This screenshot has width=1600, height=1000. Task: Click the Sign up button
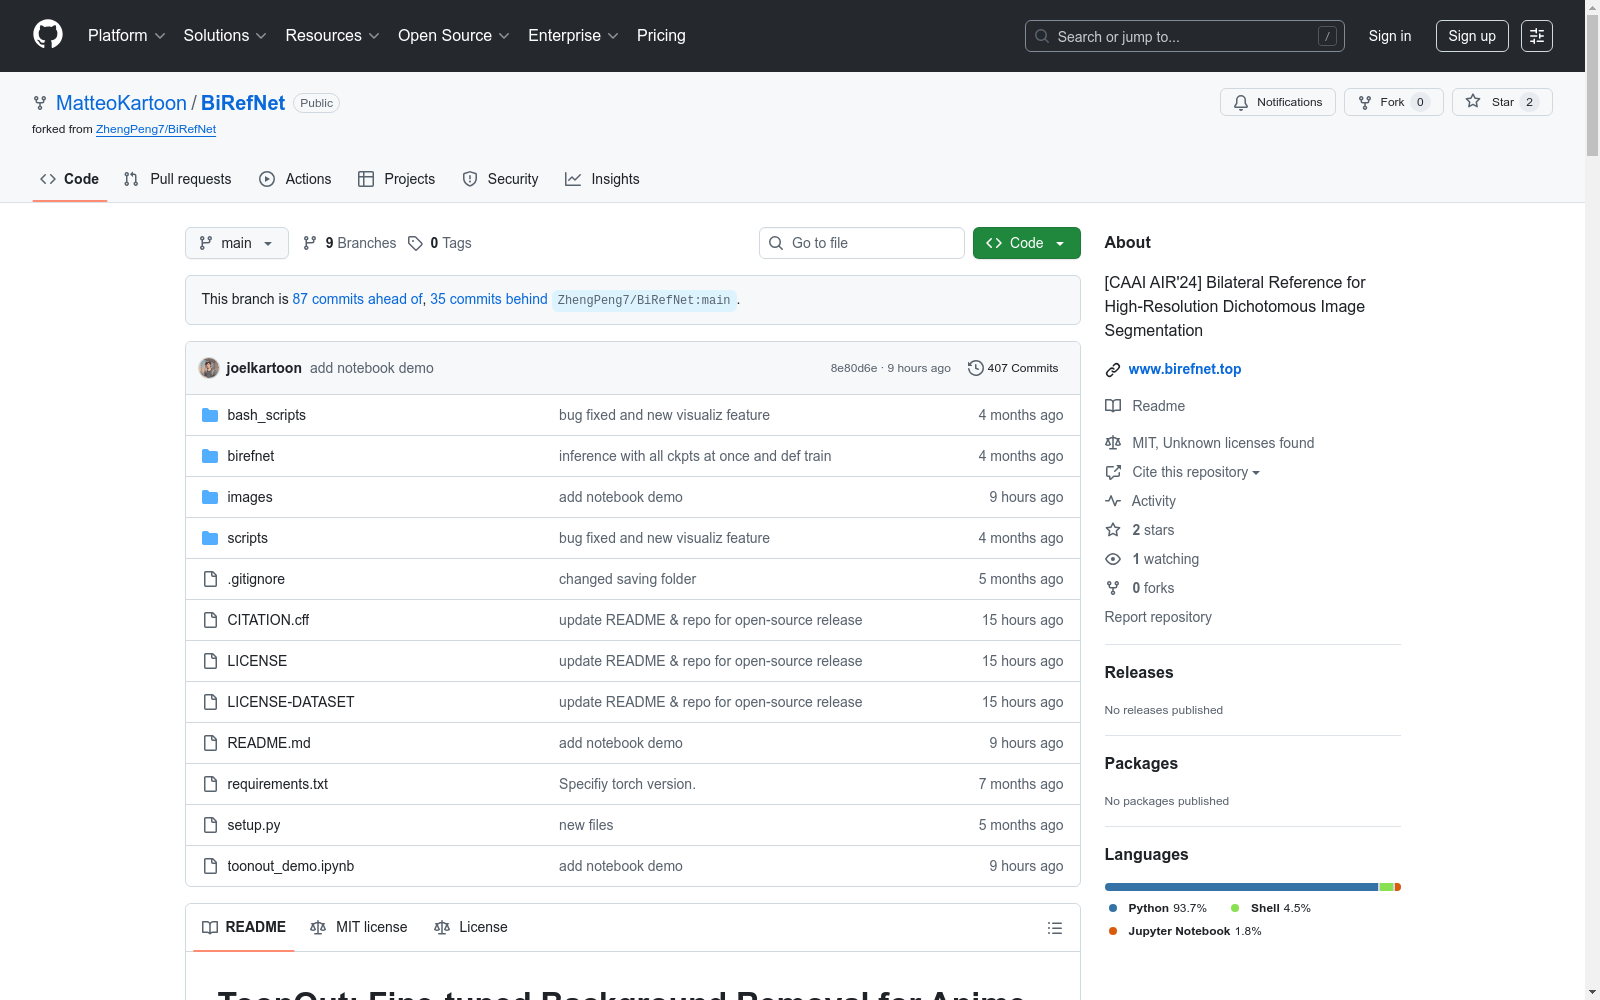1472,36
